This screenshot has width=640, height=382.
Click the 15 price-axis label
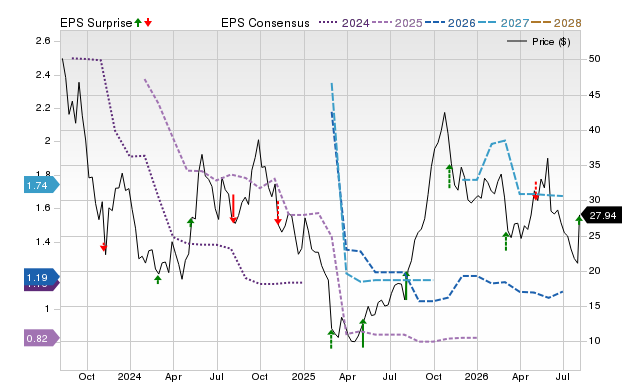(594, 306)
